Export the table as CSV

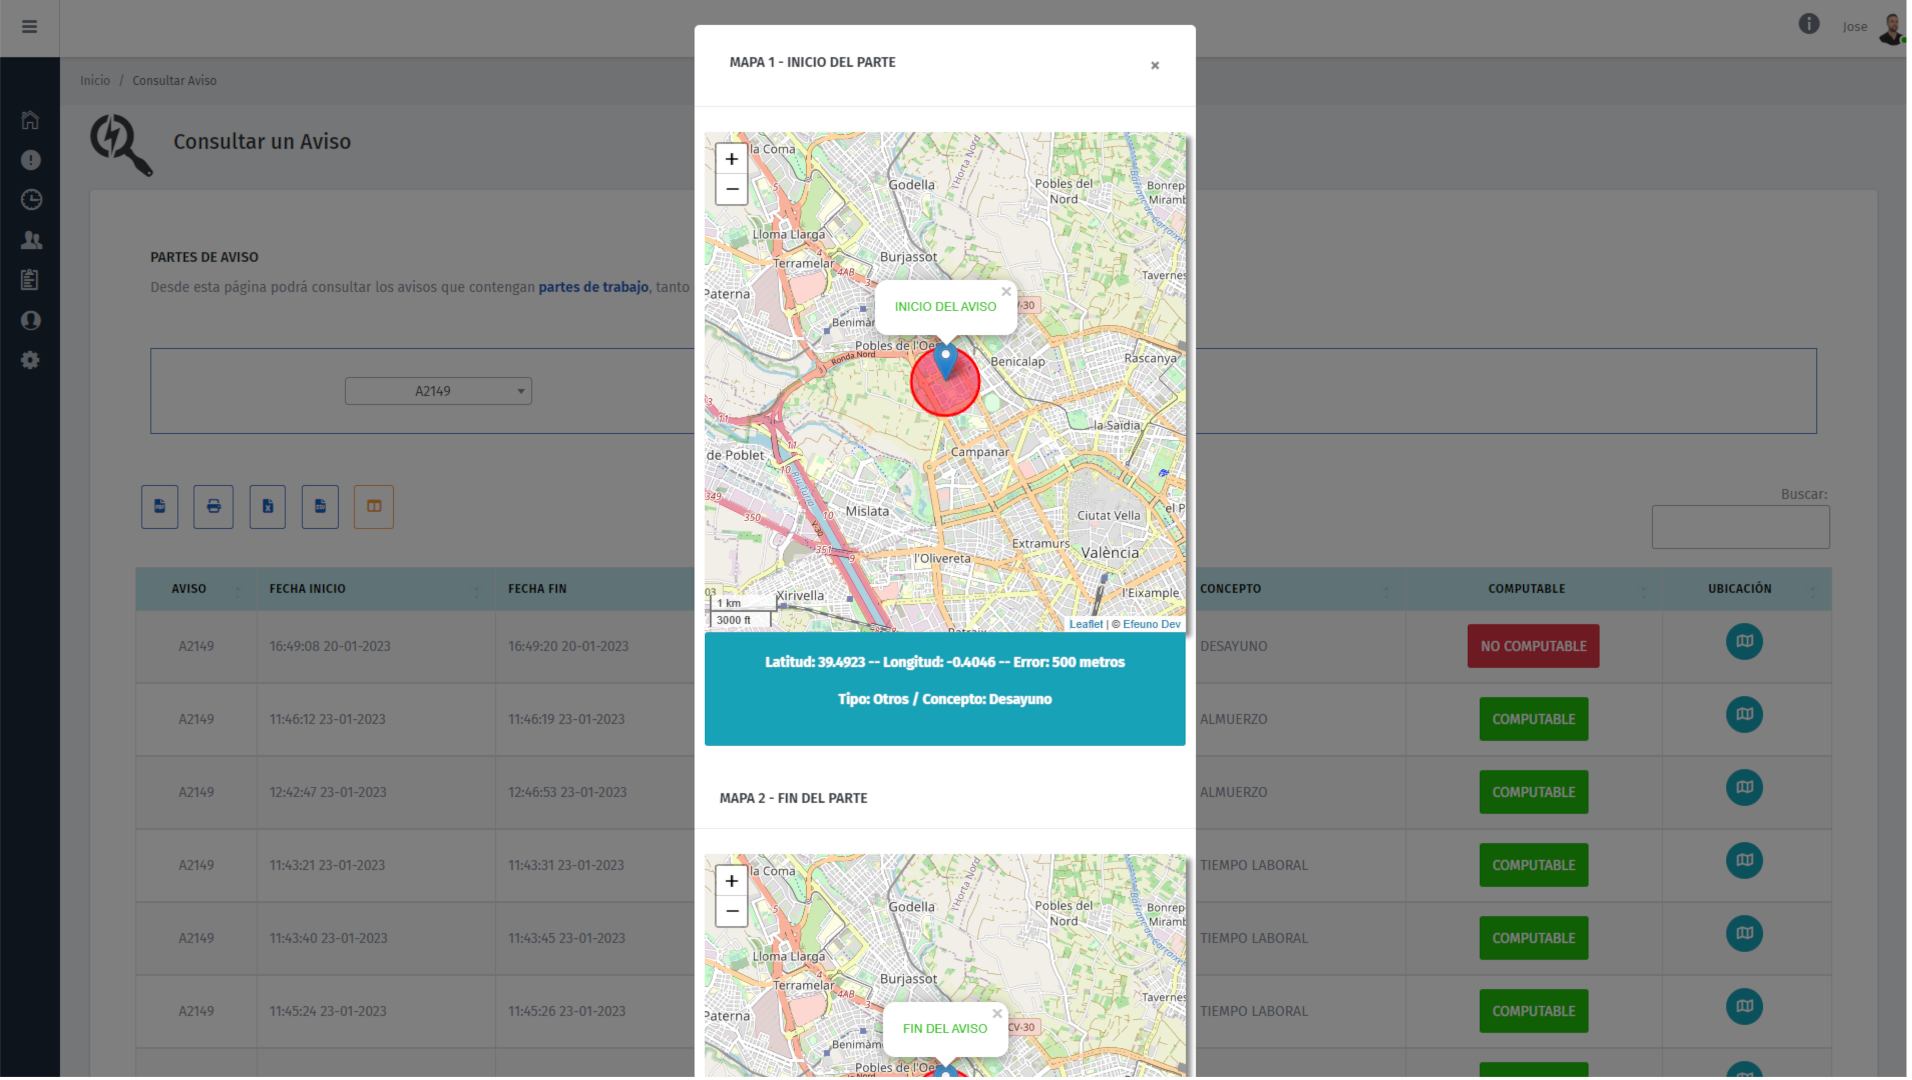pos(320,507)
